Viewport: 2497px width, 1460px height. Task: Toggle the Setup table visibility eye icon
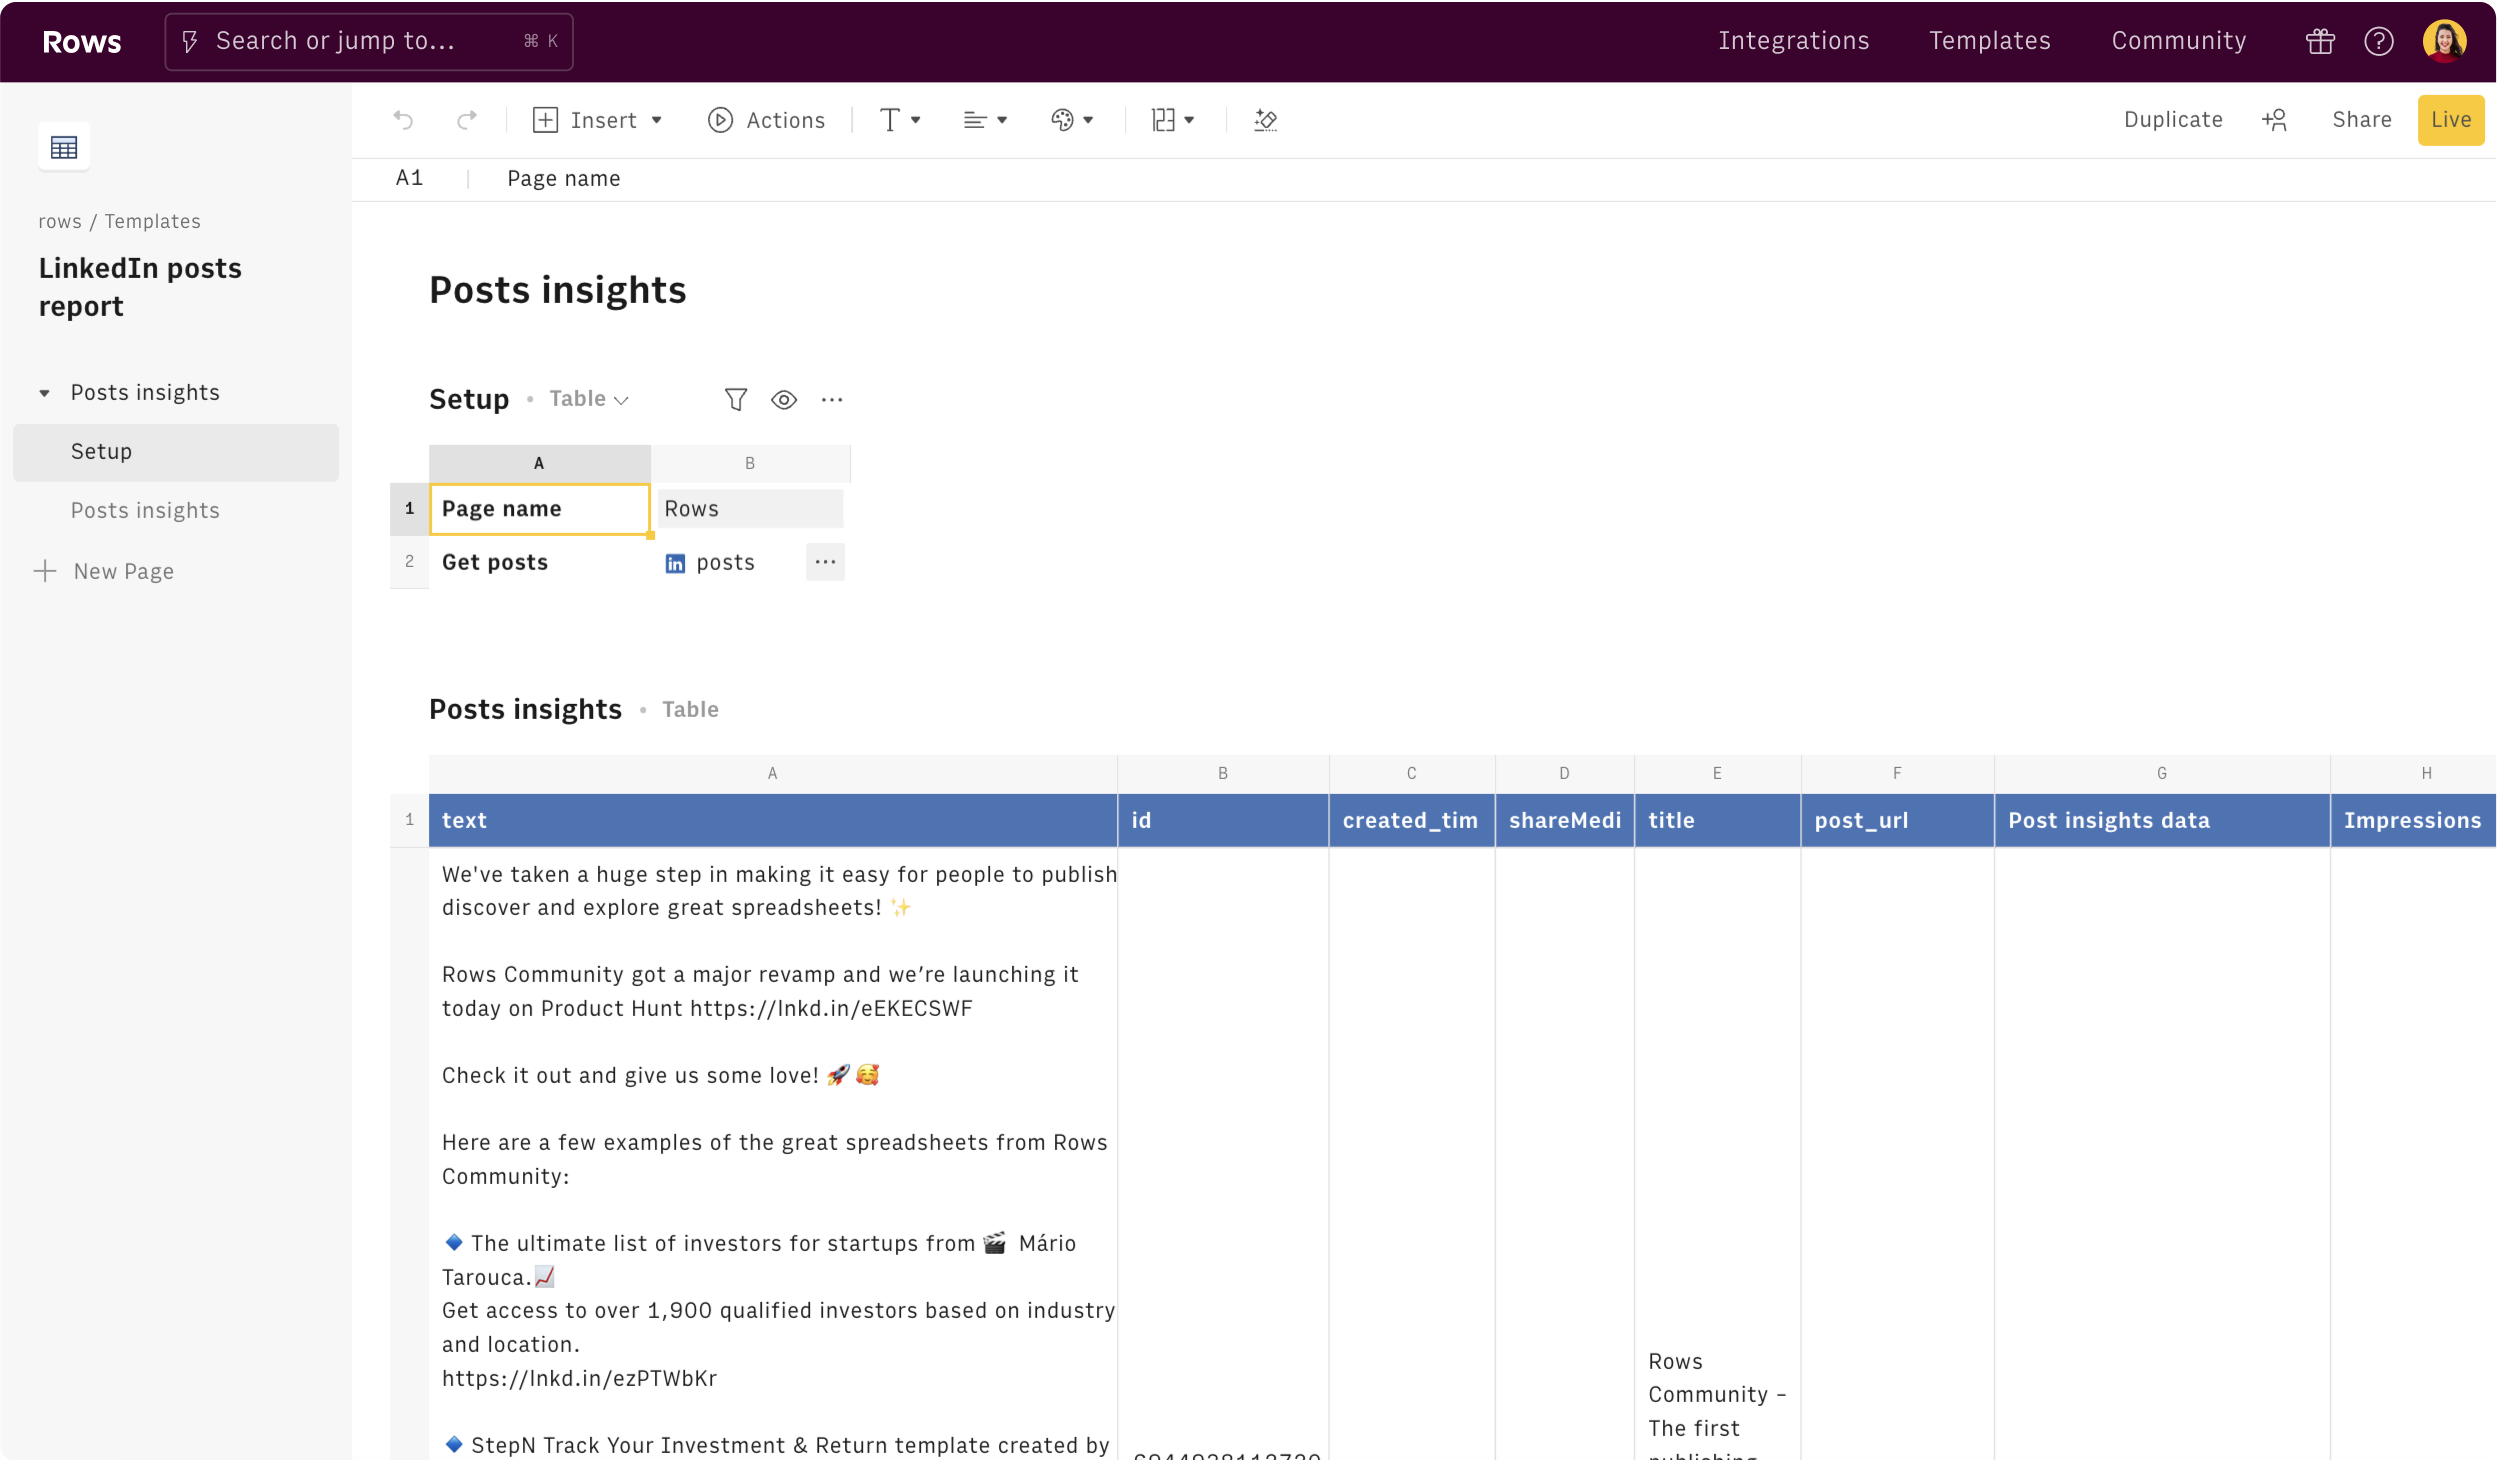784,400
